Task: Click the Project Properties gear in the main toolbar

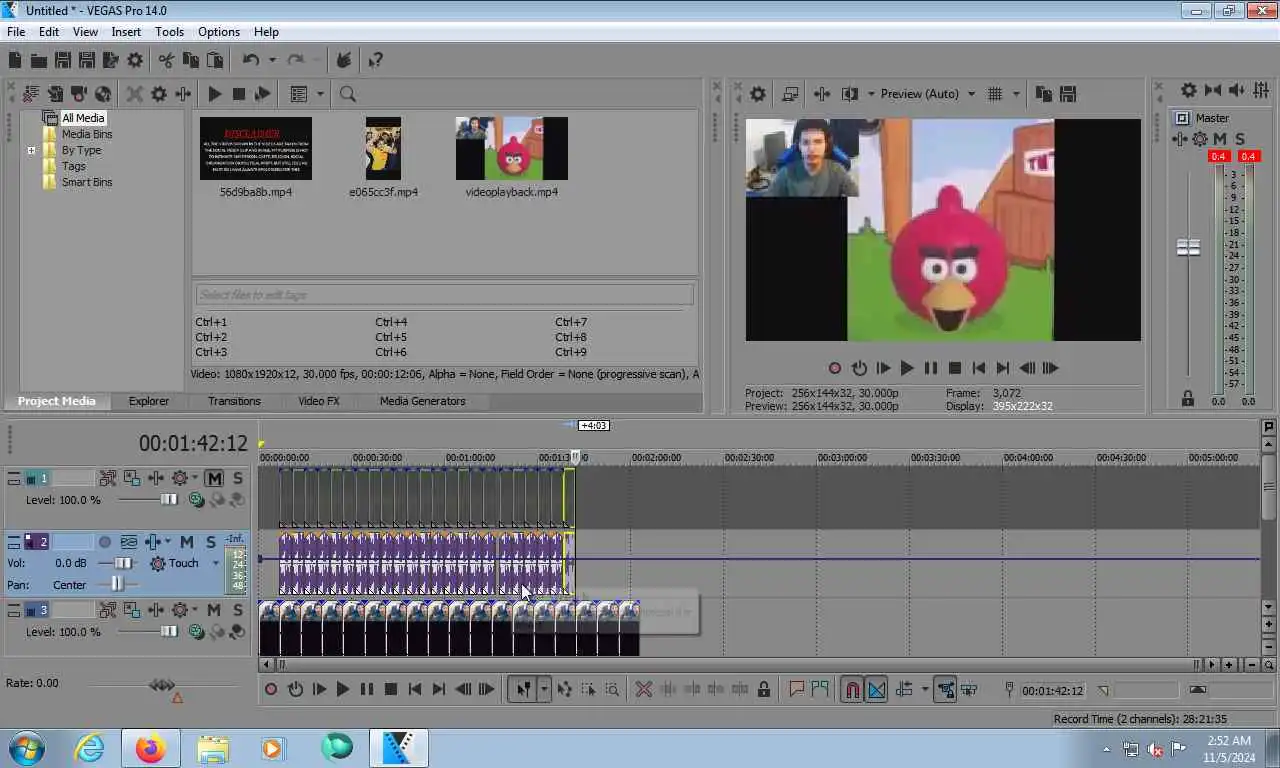Action: [x=134, y=61]
